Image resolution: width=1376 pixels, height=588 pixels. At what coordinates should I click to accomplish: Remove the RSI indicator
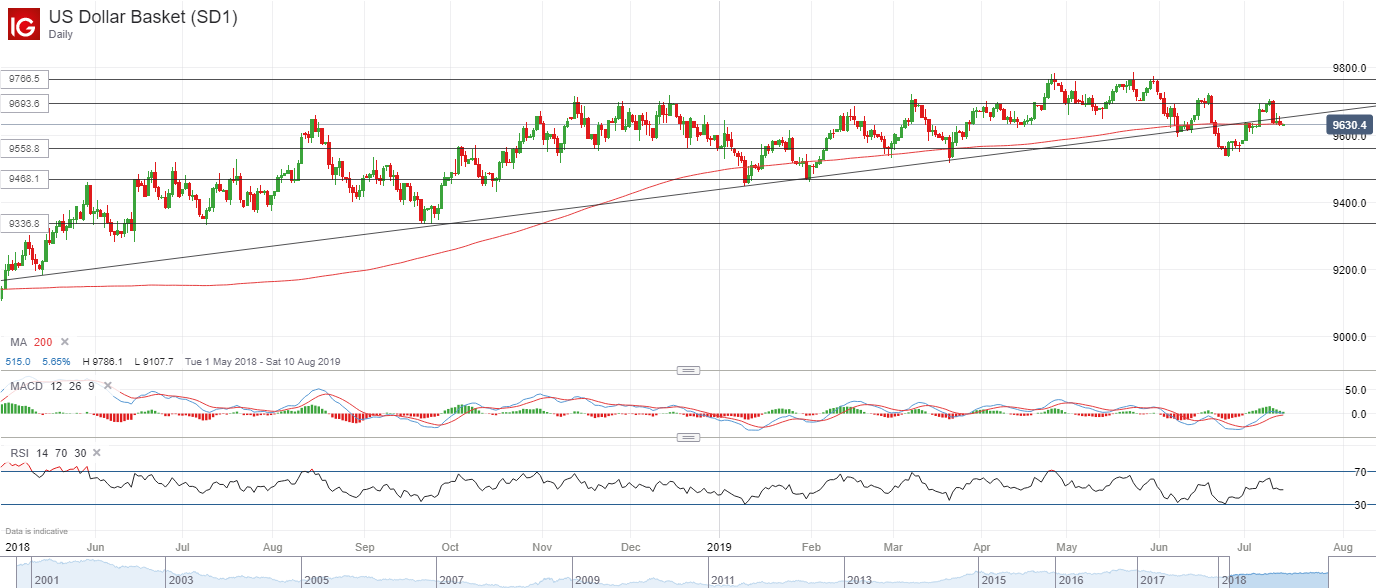(x=96, y=453)
